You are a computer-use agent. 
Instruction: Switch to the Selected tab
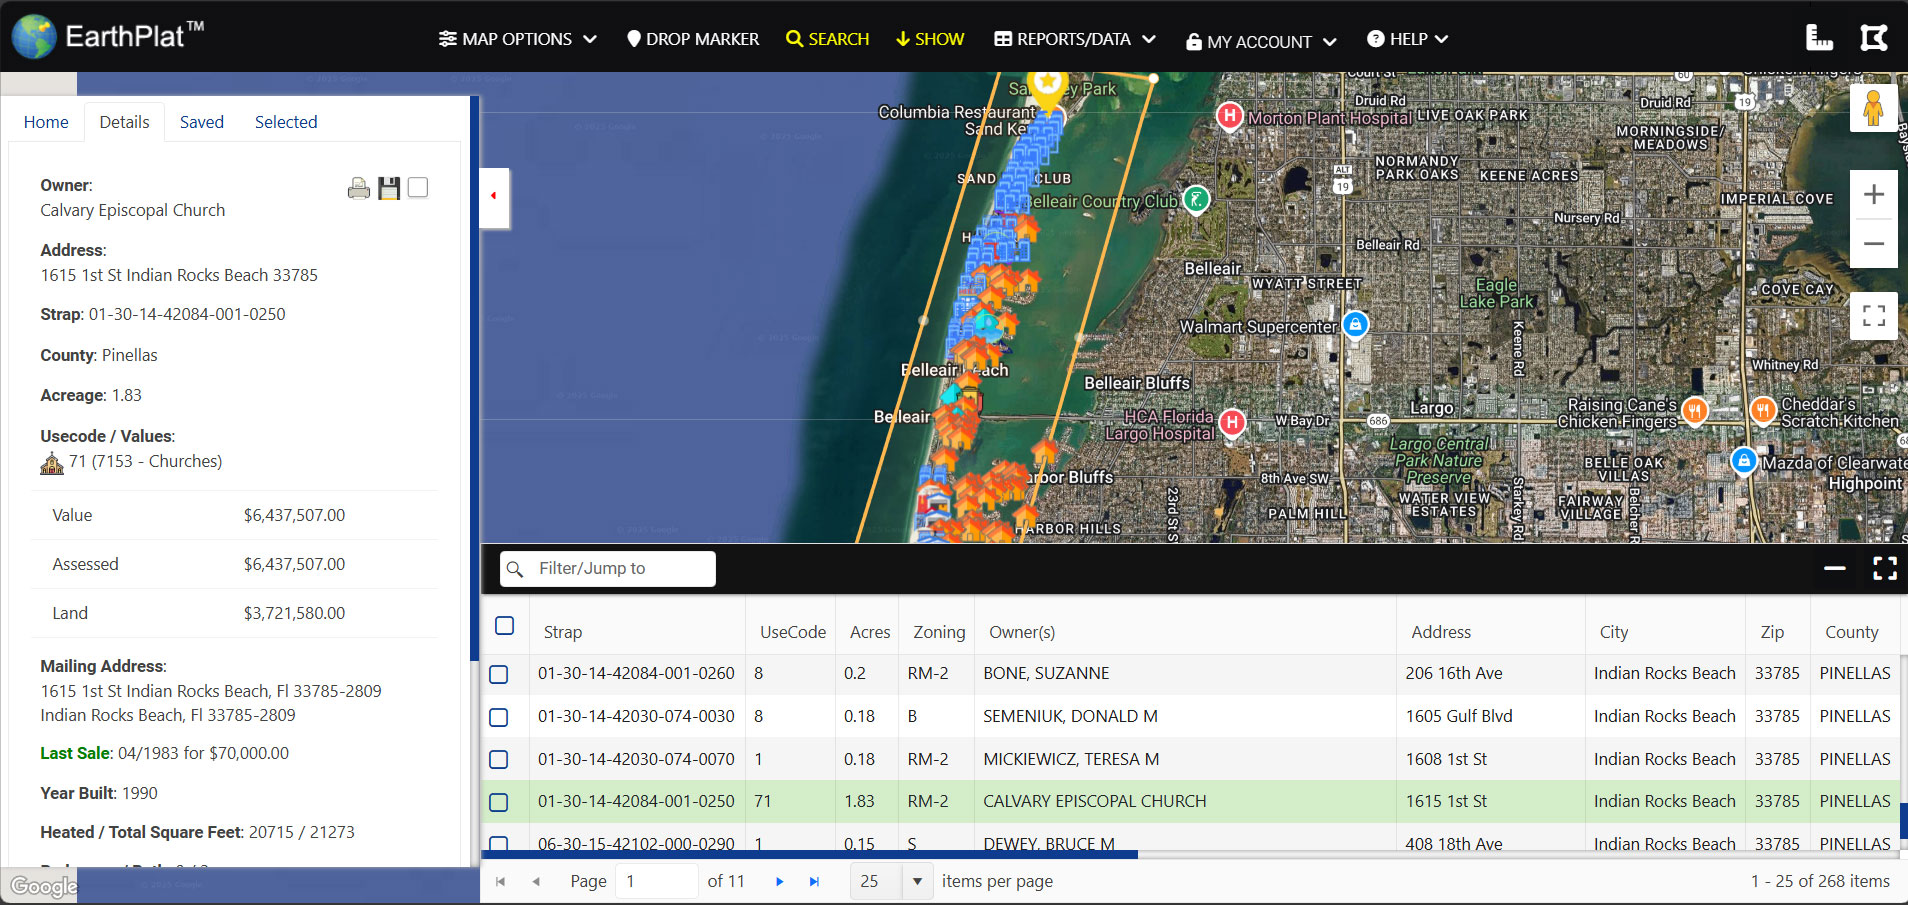286,122
